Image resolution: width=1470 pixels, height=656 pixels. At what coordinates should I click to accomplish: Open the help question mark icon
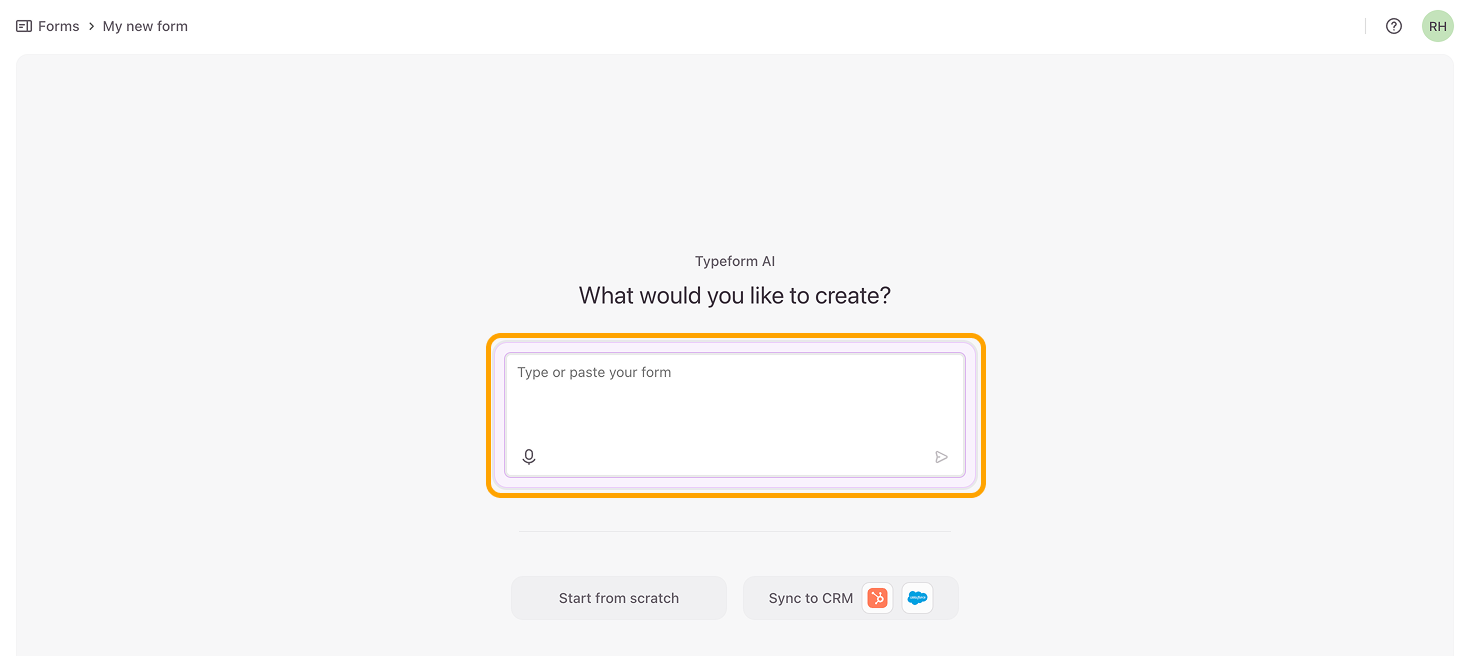tap(1393, 26)
